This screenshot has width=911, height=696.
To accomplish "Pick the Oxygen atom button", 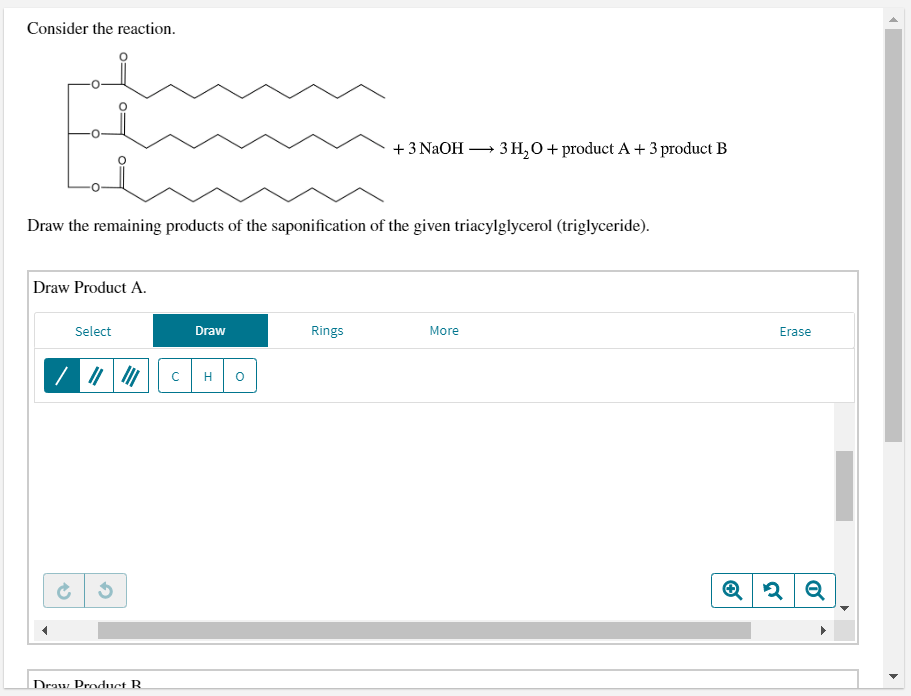I will (x=239, y=375).
